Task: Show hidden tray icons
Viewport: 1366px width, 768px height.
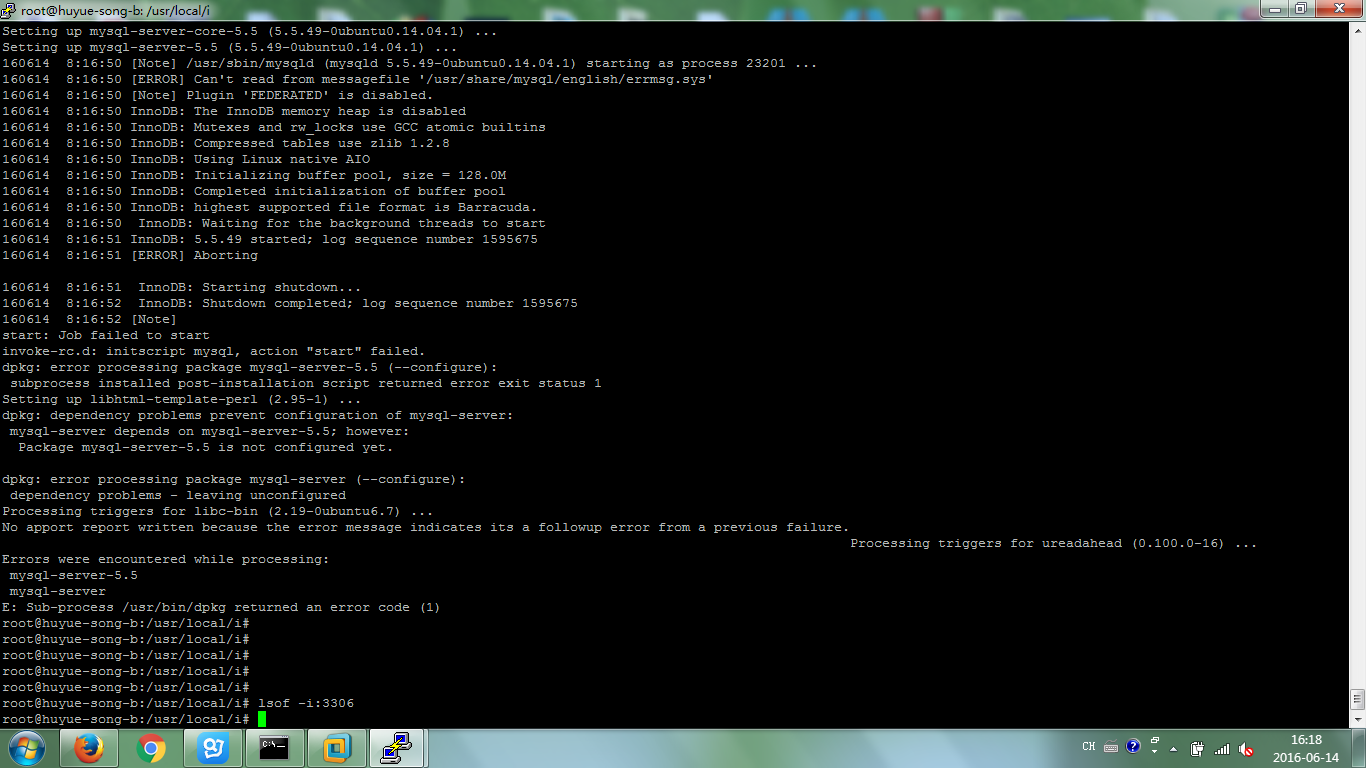Action: [x=1174, y=749]
